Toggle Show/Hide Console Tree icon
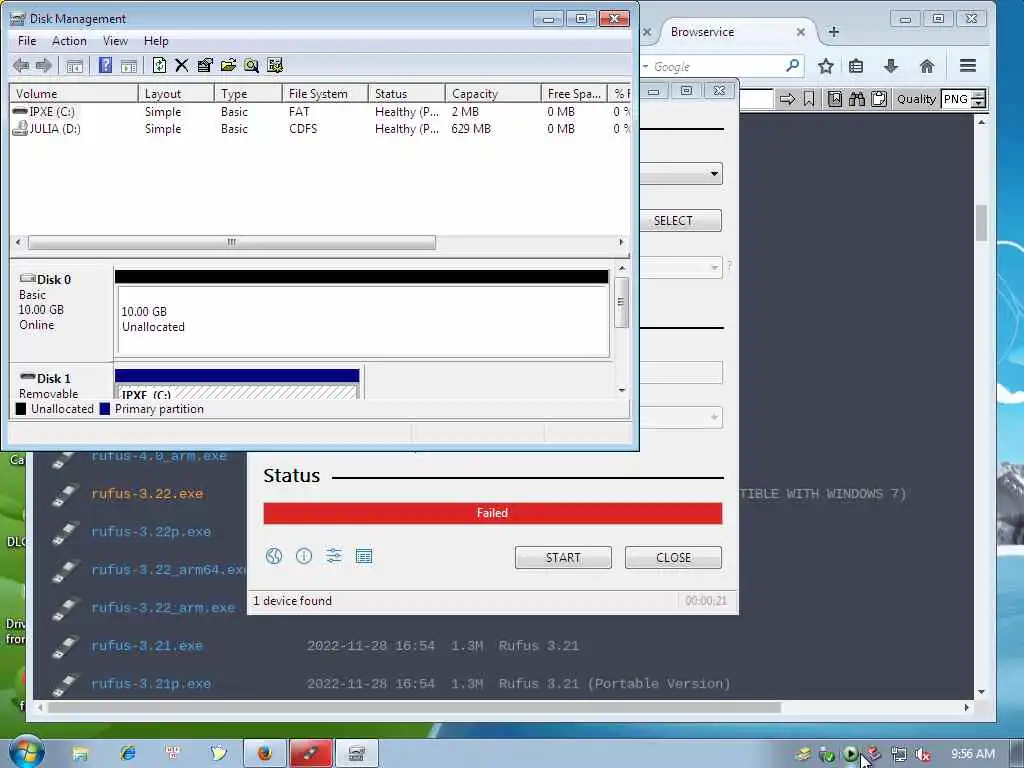The image size is (1024, 768). point(74,65)
